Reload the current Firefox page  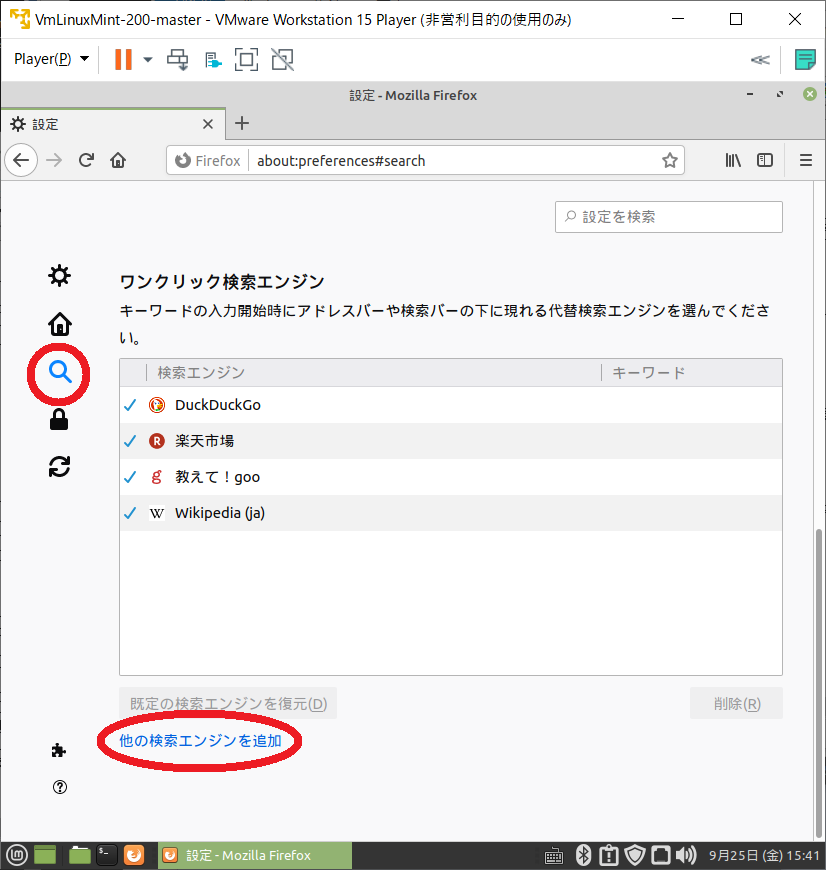tap(86, 160)
